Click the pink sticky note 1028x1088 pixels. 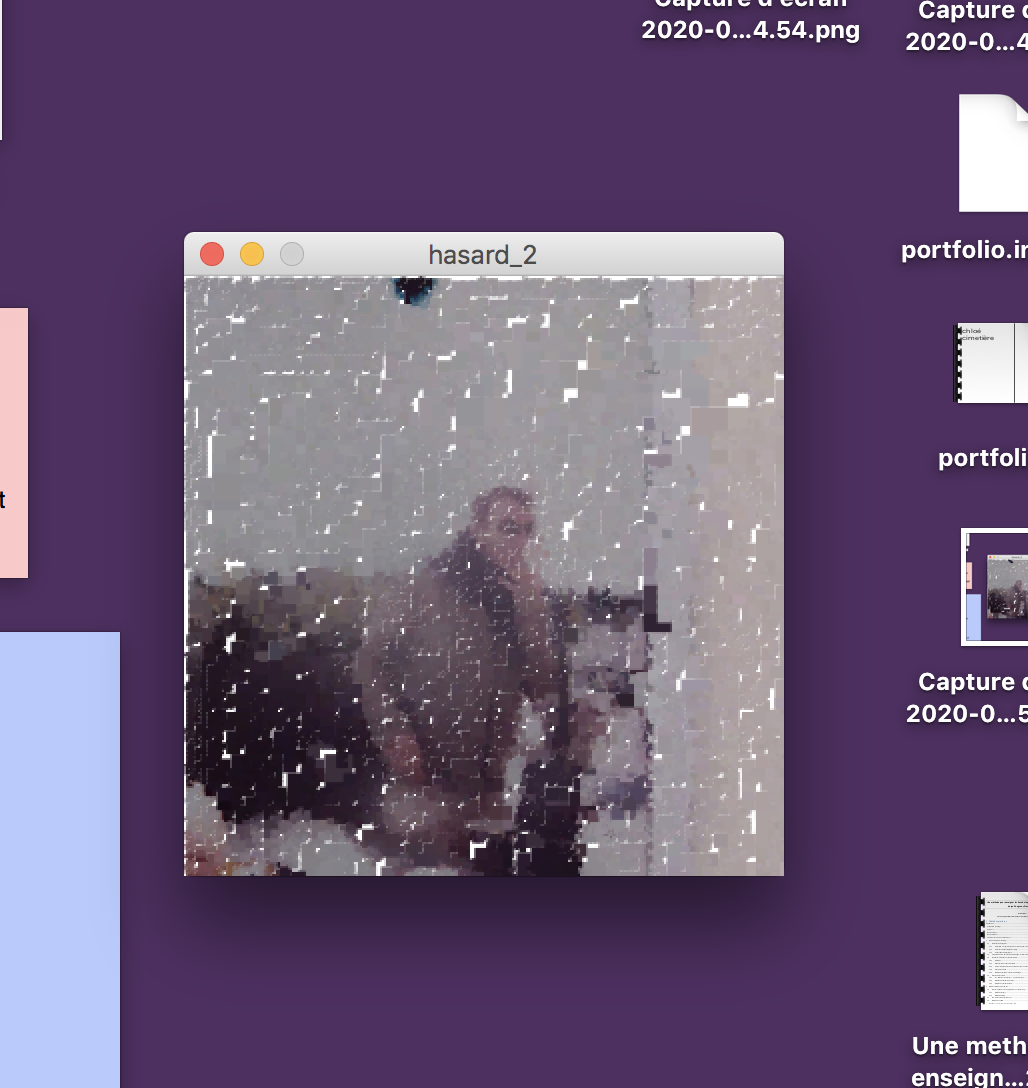pos(13,442)
